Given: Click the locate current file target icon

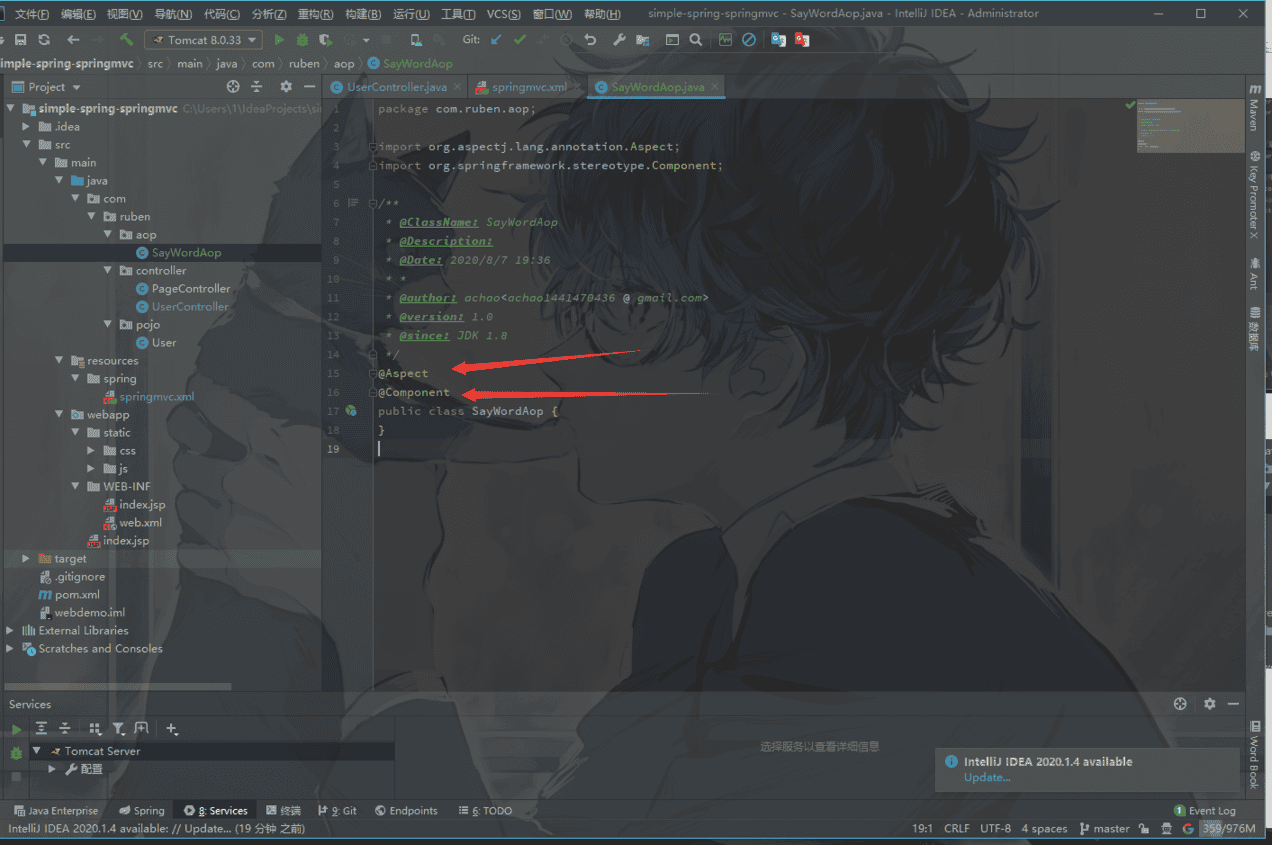Looking at the screenshot, I should click(x=233, y=87).
